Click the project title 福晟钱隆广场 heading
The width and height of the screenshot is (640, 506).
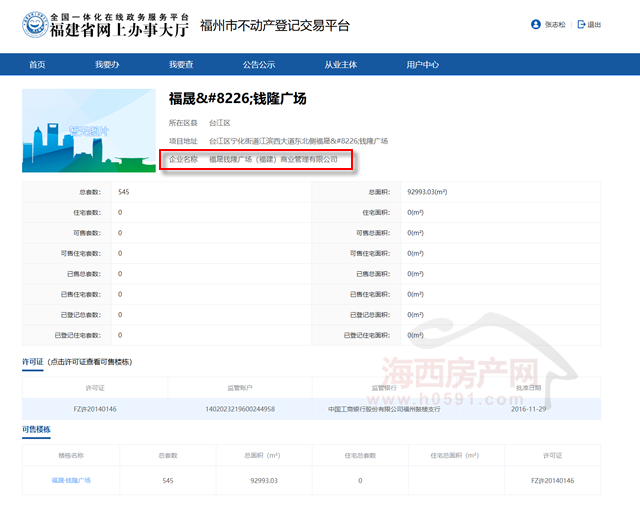(x=237, y=98)
